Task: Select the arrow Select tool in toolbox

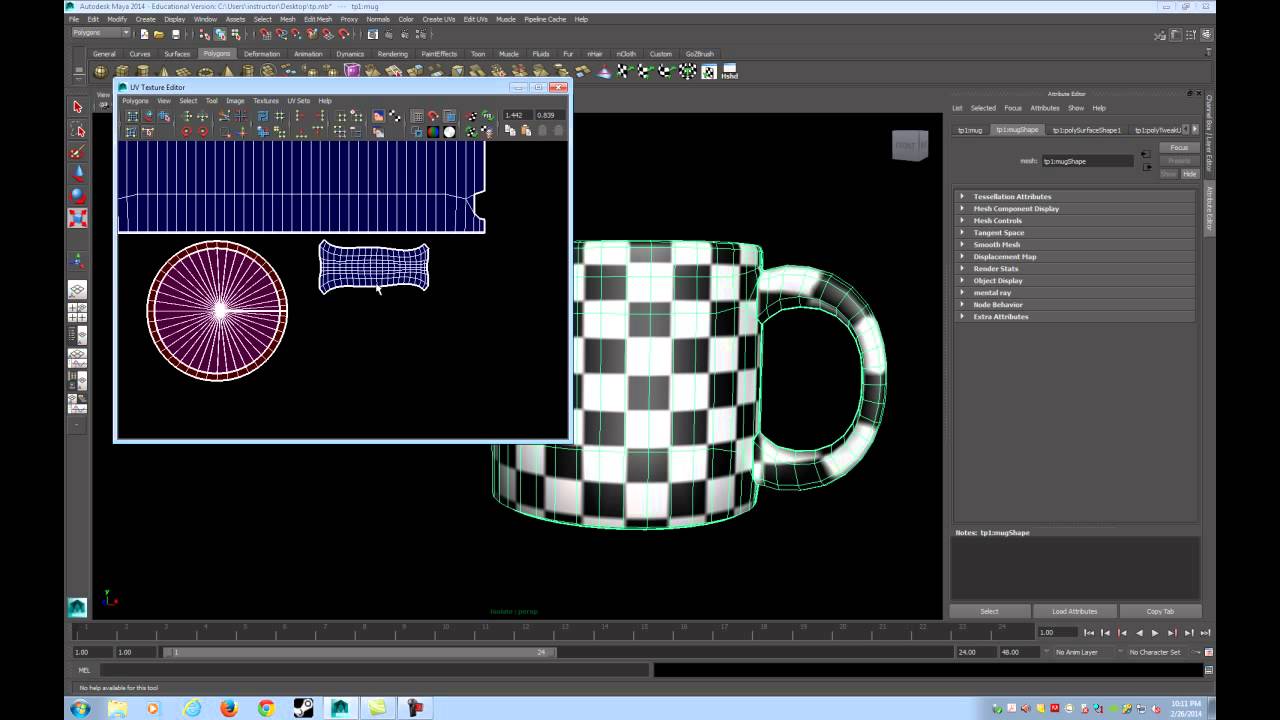Action: 78,106
